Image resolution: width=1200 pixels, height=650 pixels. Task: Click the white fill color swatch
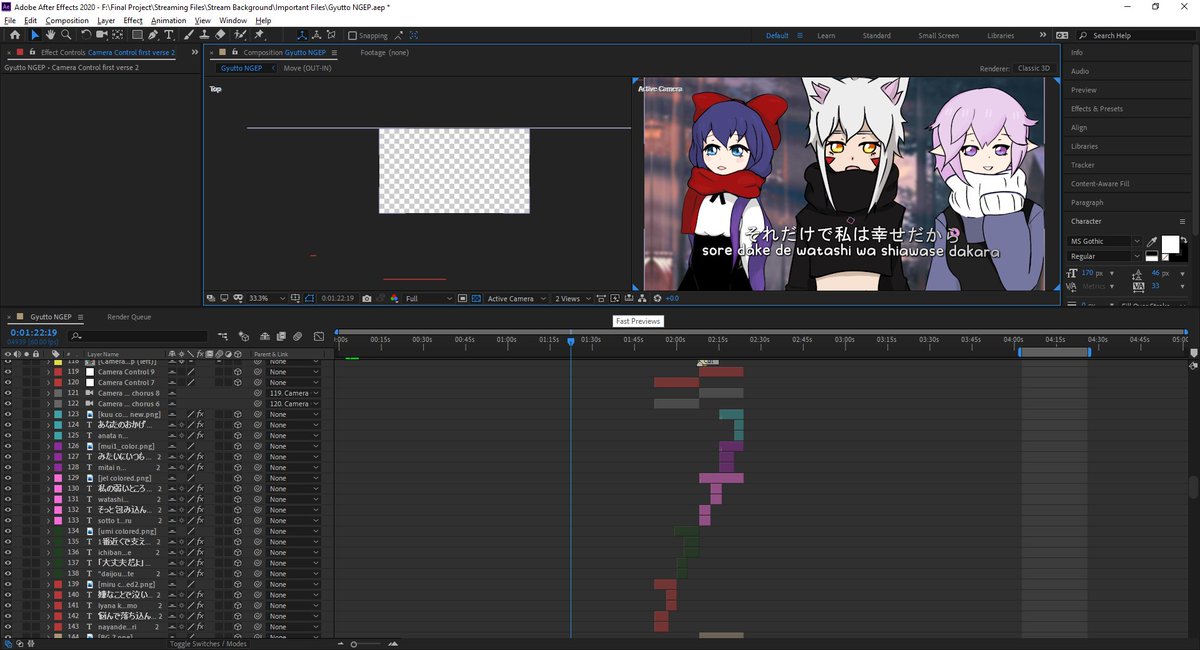click(x=1169, y=244)
